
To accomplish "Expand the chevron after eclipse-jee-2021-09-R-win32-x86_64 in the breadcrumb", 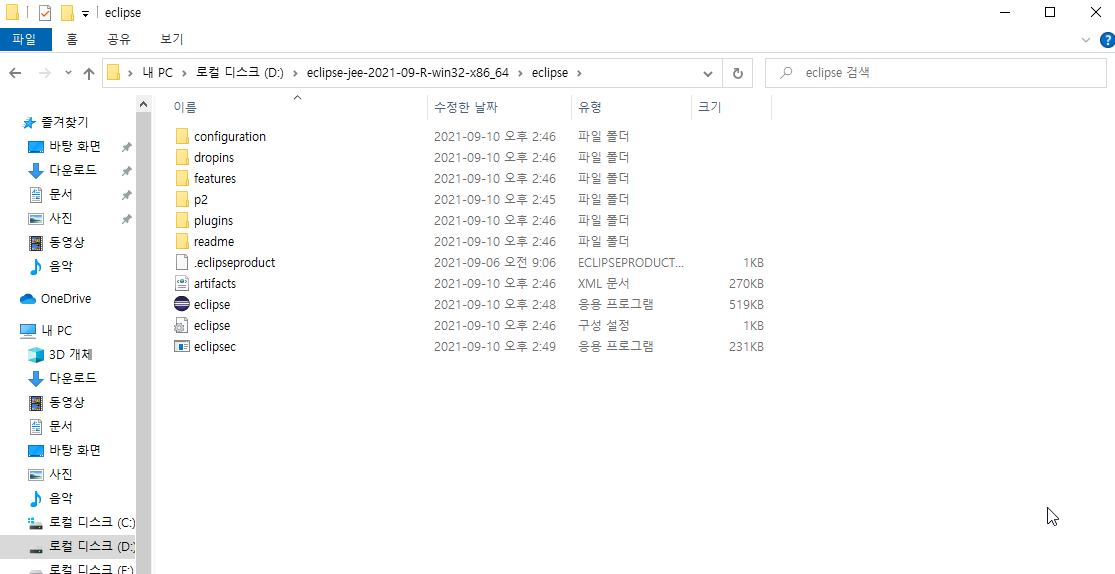I will pyautogui.click(x=519, y=73).
